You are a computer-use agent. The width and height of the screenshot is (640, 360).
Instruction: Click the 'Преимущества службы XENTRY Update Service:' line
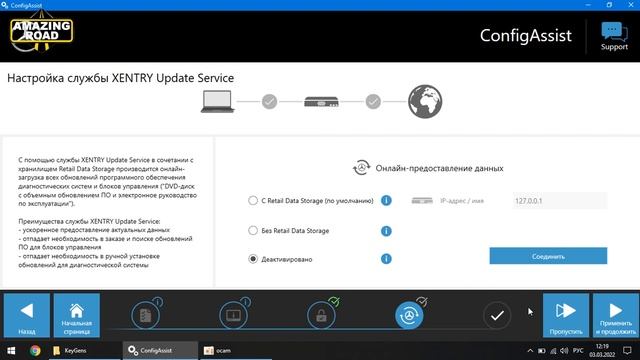(89, 221)
